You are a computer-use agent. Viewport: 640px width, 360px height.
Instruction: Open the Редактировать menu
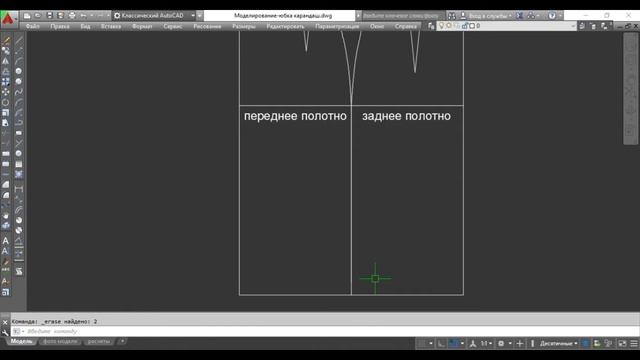[x=285, y=26]
